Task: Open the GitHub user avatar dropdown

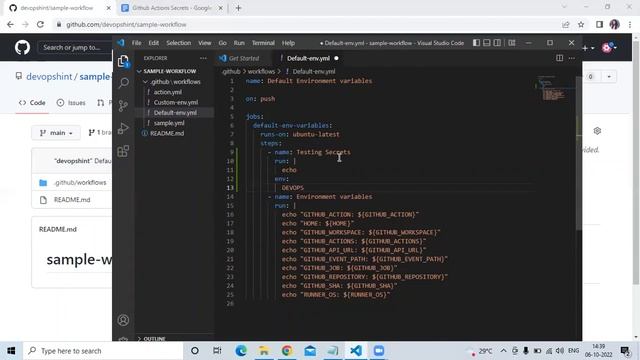Action: [609, 48]
